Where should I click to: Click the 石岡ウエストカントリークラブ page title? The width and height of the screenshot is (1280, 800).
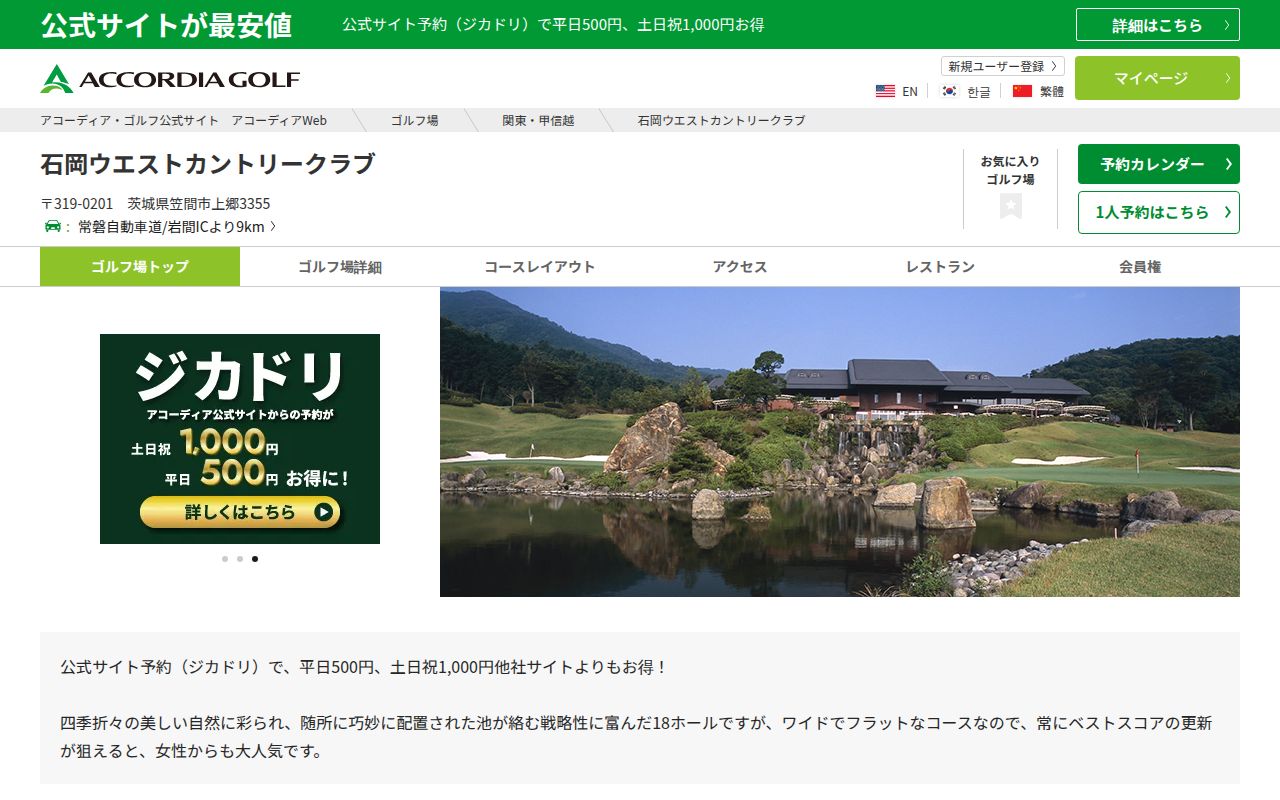208,163
